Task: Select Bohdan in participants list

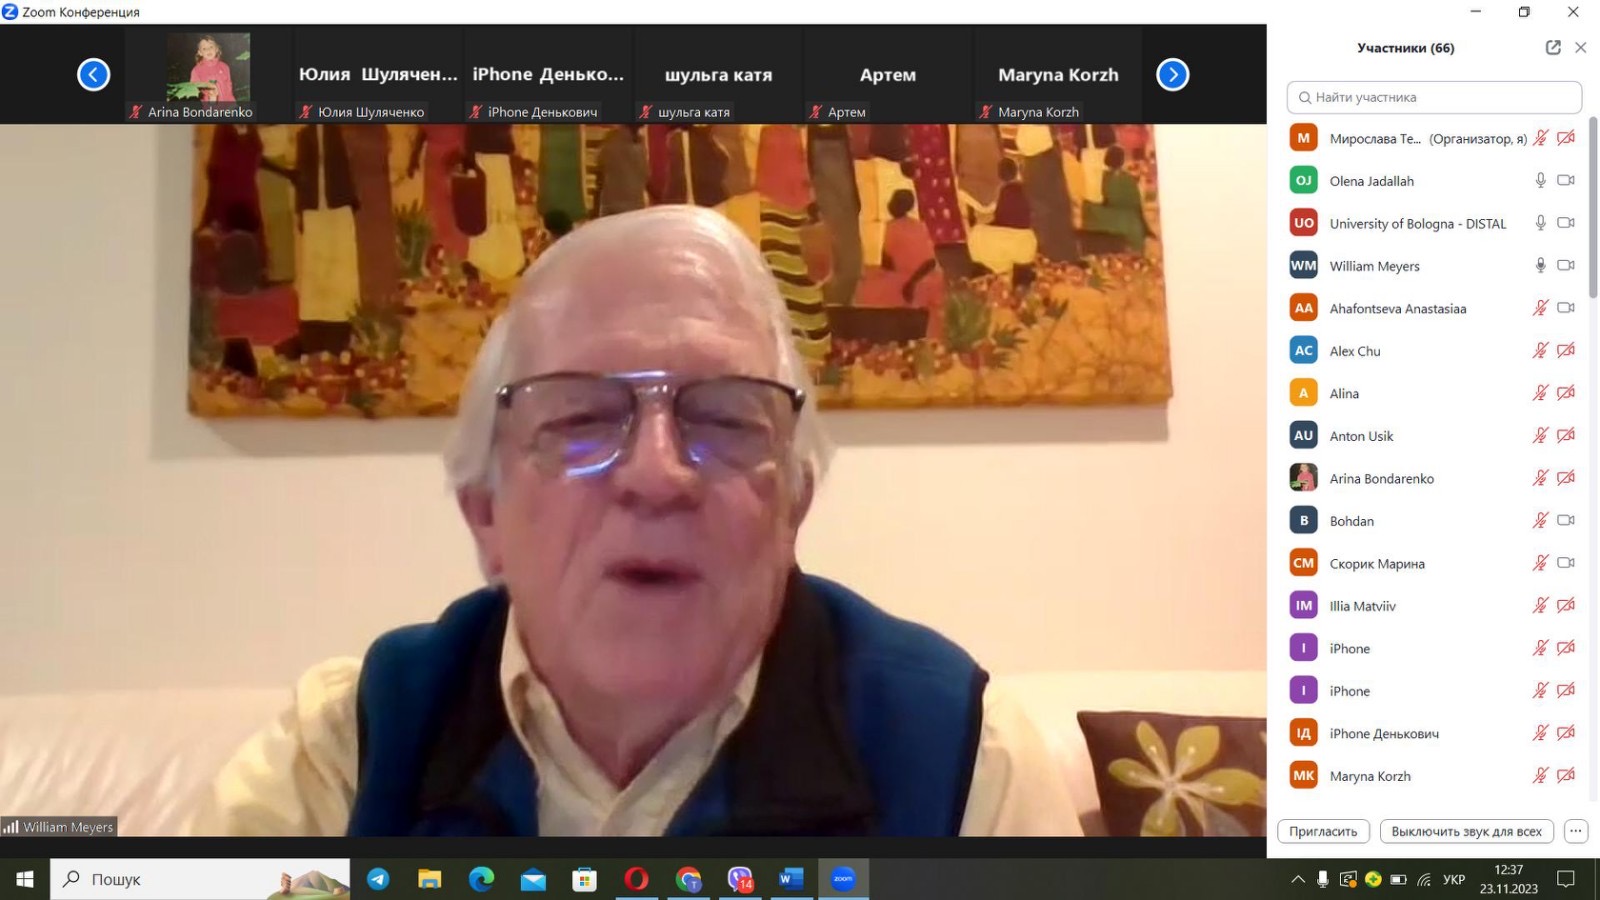Action: [x=1434, y=520]
